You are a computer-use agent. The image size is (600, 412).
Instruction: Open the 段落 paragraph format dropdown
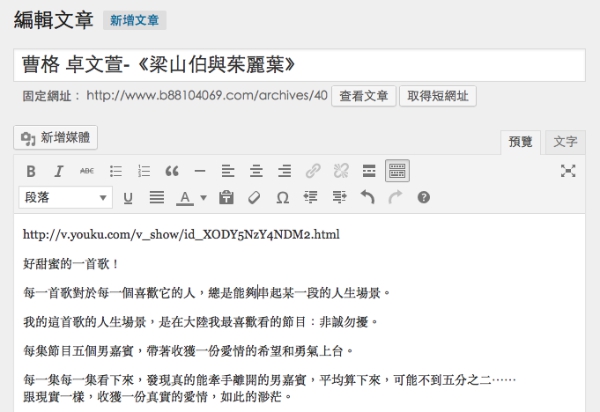[65, 197]
